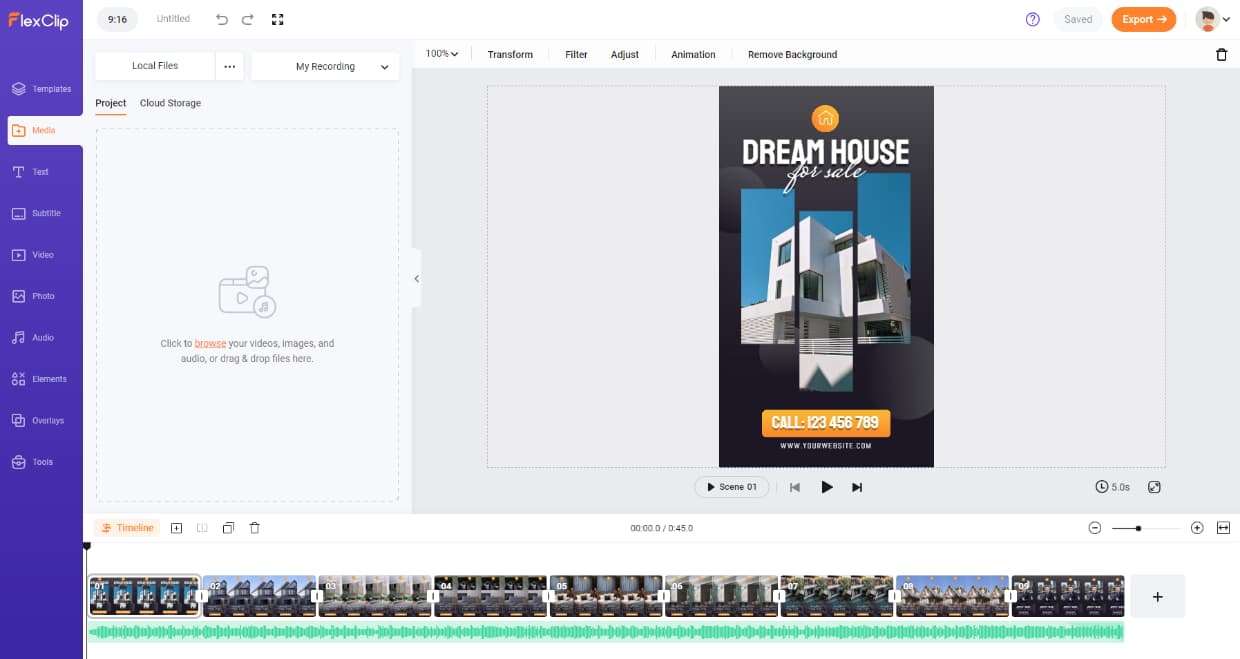
Task: Collapse the media side panel
Action: 417,279
